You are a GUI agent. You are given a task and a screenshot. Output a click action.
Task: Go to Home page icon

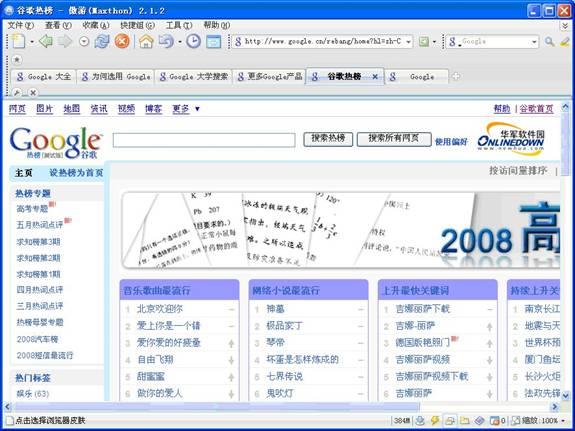(146, 41)
